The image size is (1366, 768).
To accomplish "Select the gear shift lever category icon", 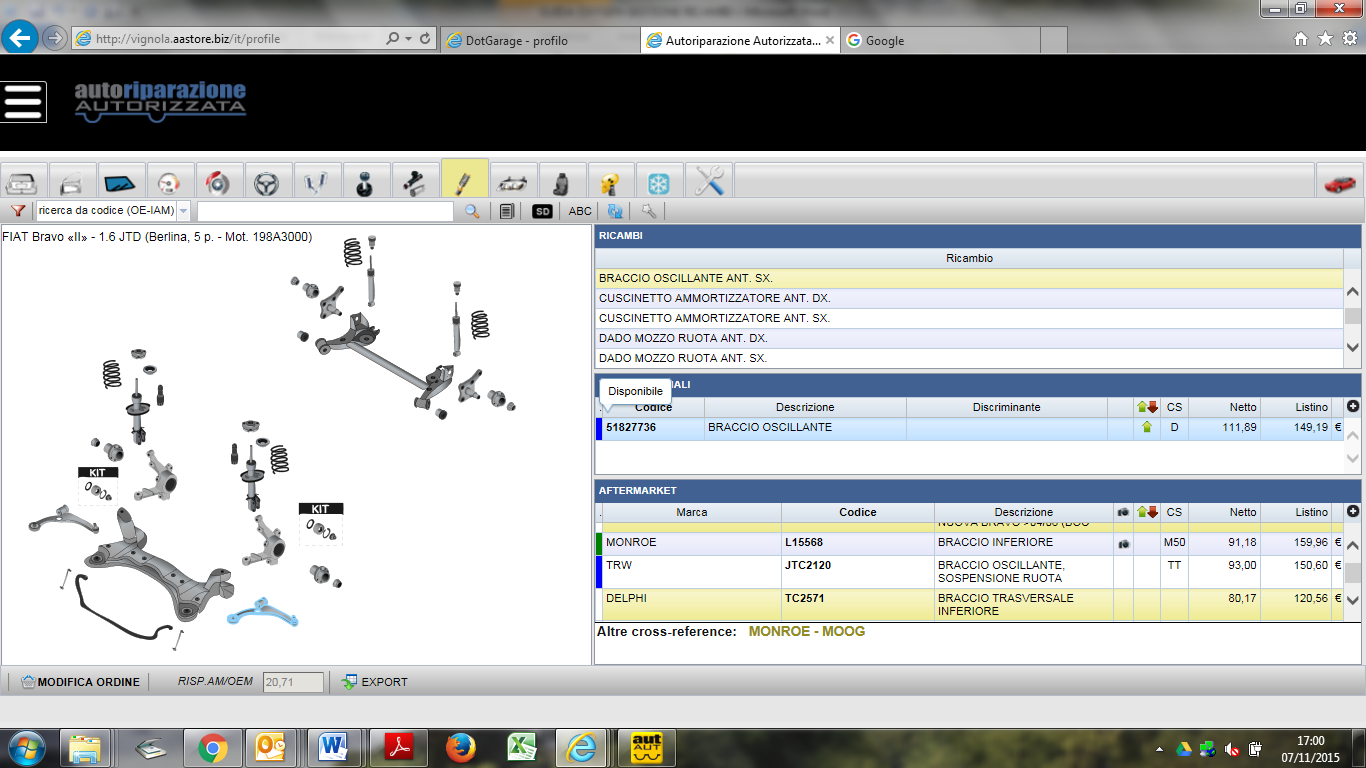I will coord(367,183).
